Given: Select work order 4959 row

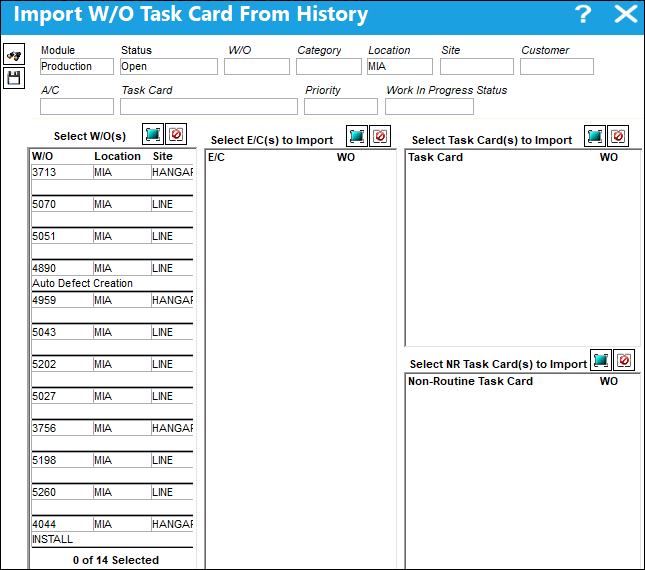Looking at the screenshot, I should coord(112,300).
